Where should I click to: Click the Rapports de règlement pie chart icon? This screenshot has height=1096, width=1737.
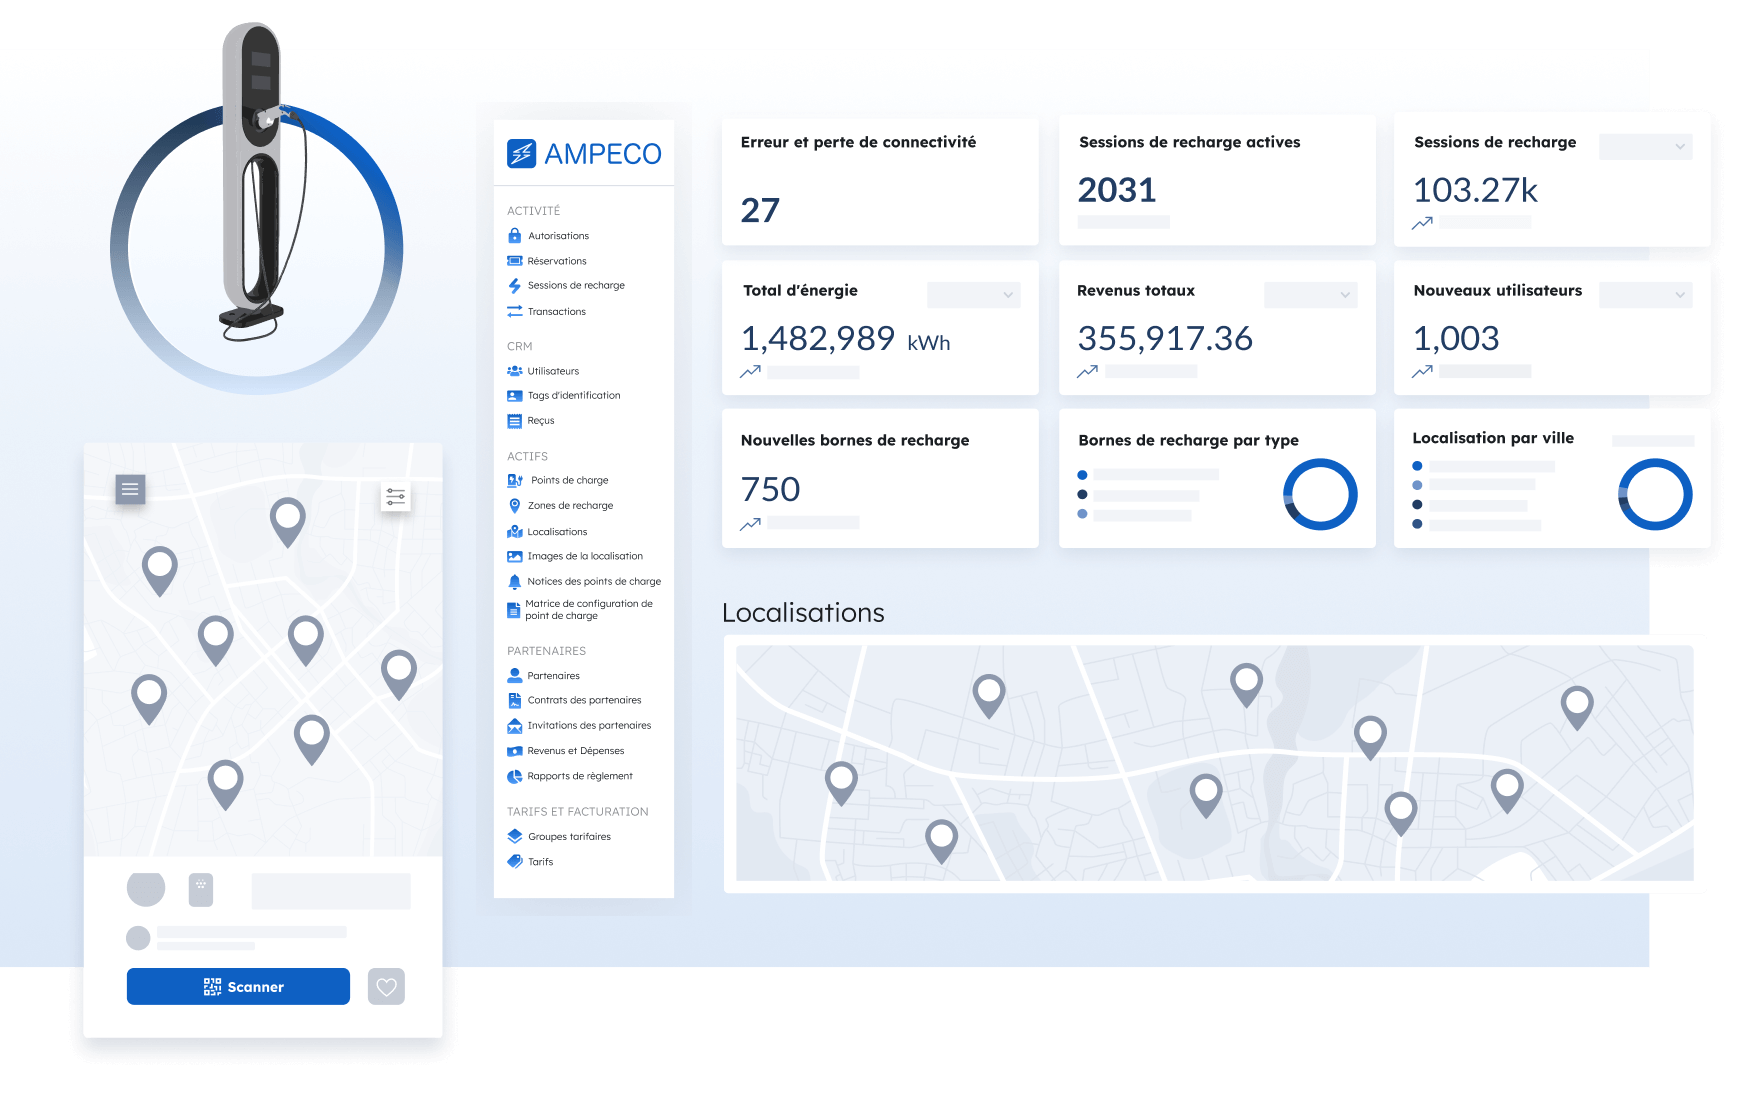pos(514,776)
